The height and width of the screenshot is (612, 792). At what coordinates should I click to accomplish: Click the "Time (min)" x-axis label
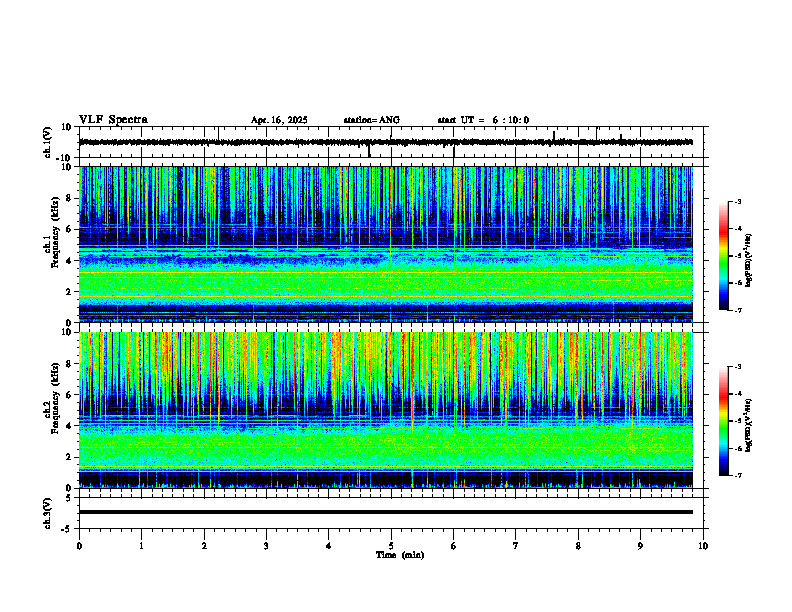pyautogui.click(x=400, y=555)
